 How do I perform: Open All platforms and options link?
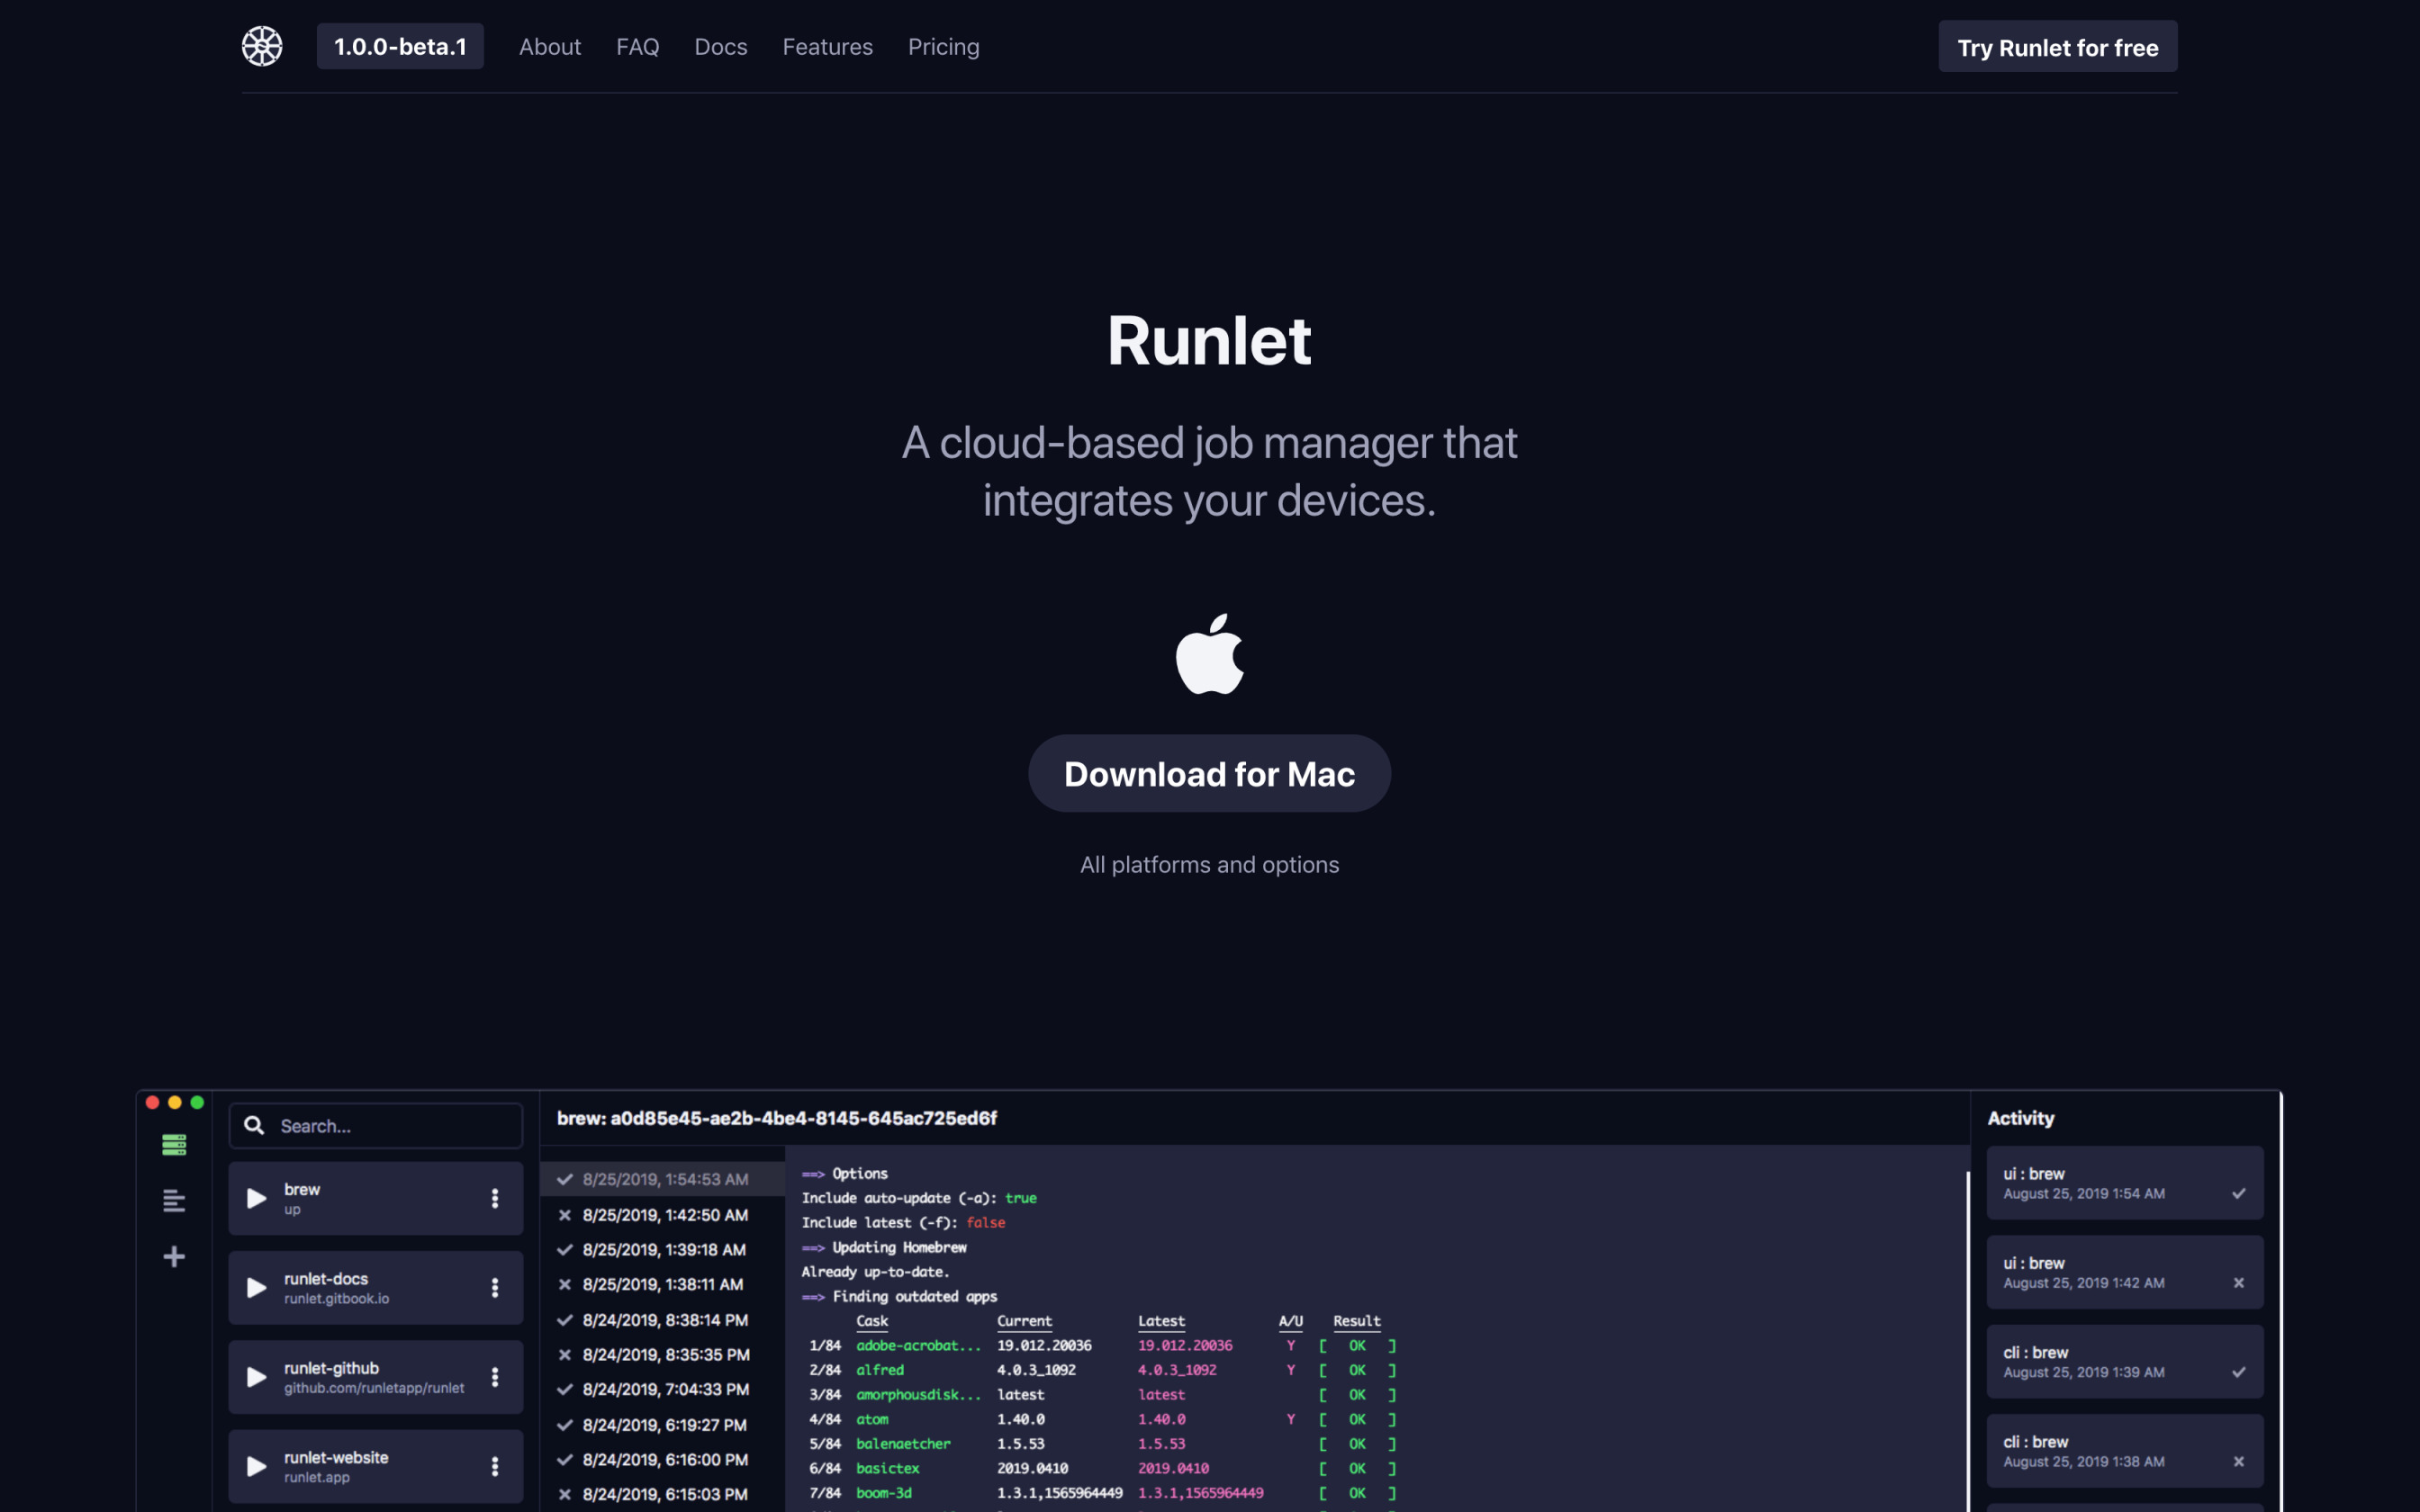[1209, 865]
